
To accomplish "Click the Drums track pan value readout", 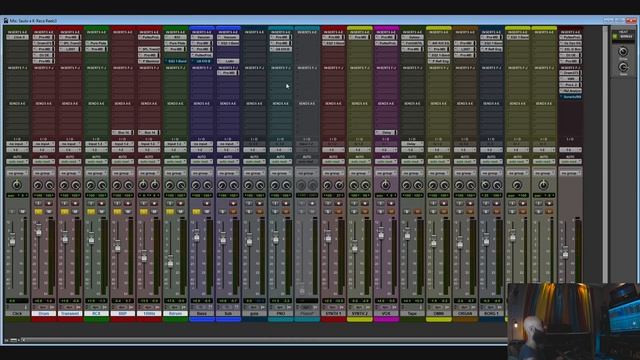I will coord(44,196).
